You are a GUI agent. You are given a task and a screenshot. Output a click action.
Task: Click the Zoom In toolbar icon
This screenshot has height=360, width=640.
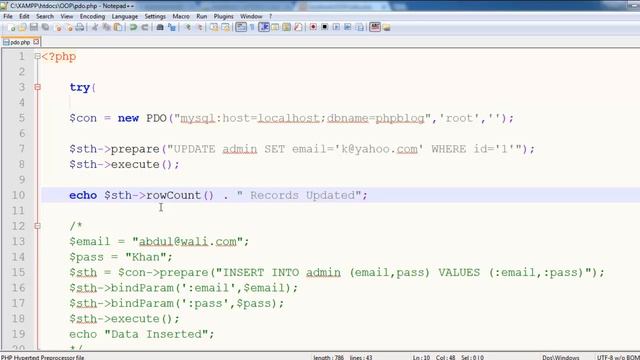tap(187, 27)
